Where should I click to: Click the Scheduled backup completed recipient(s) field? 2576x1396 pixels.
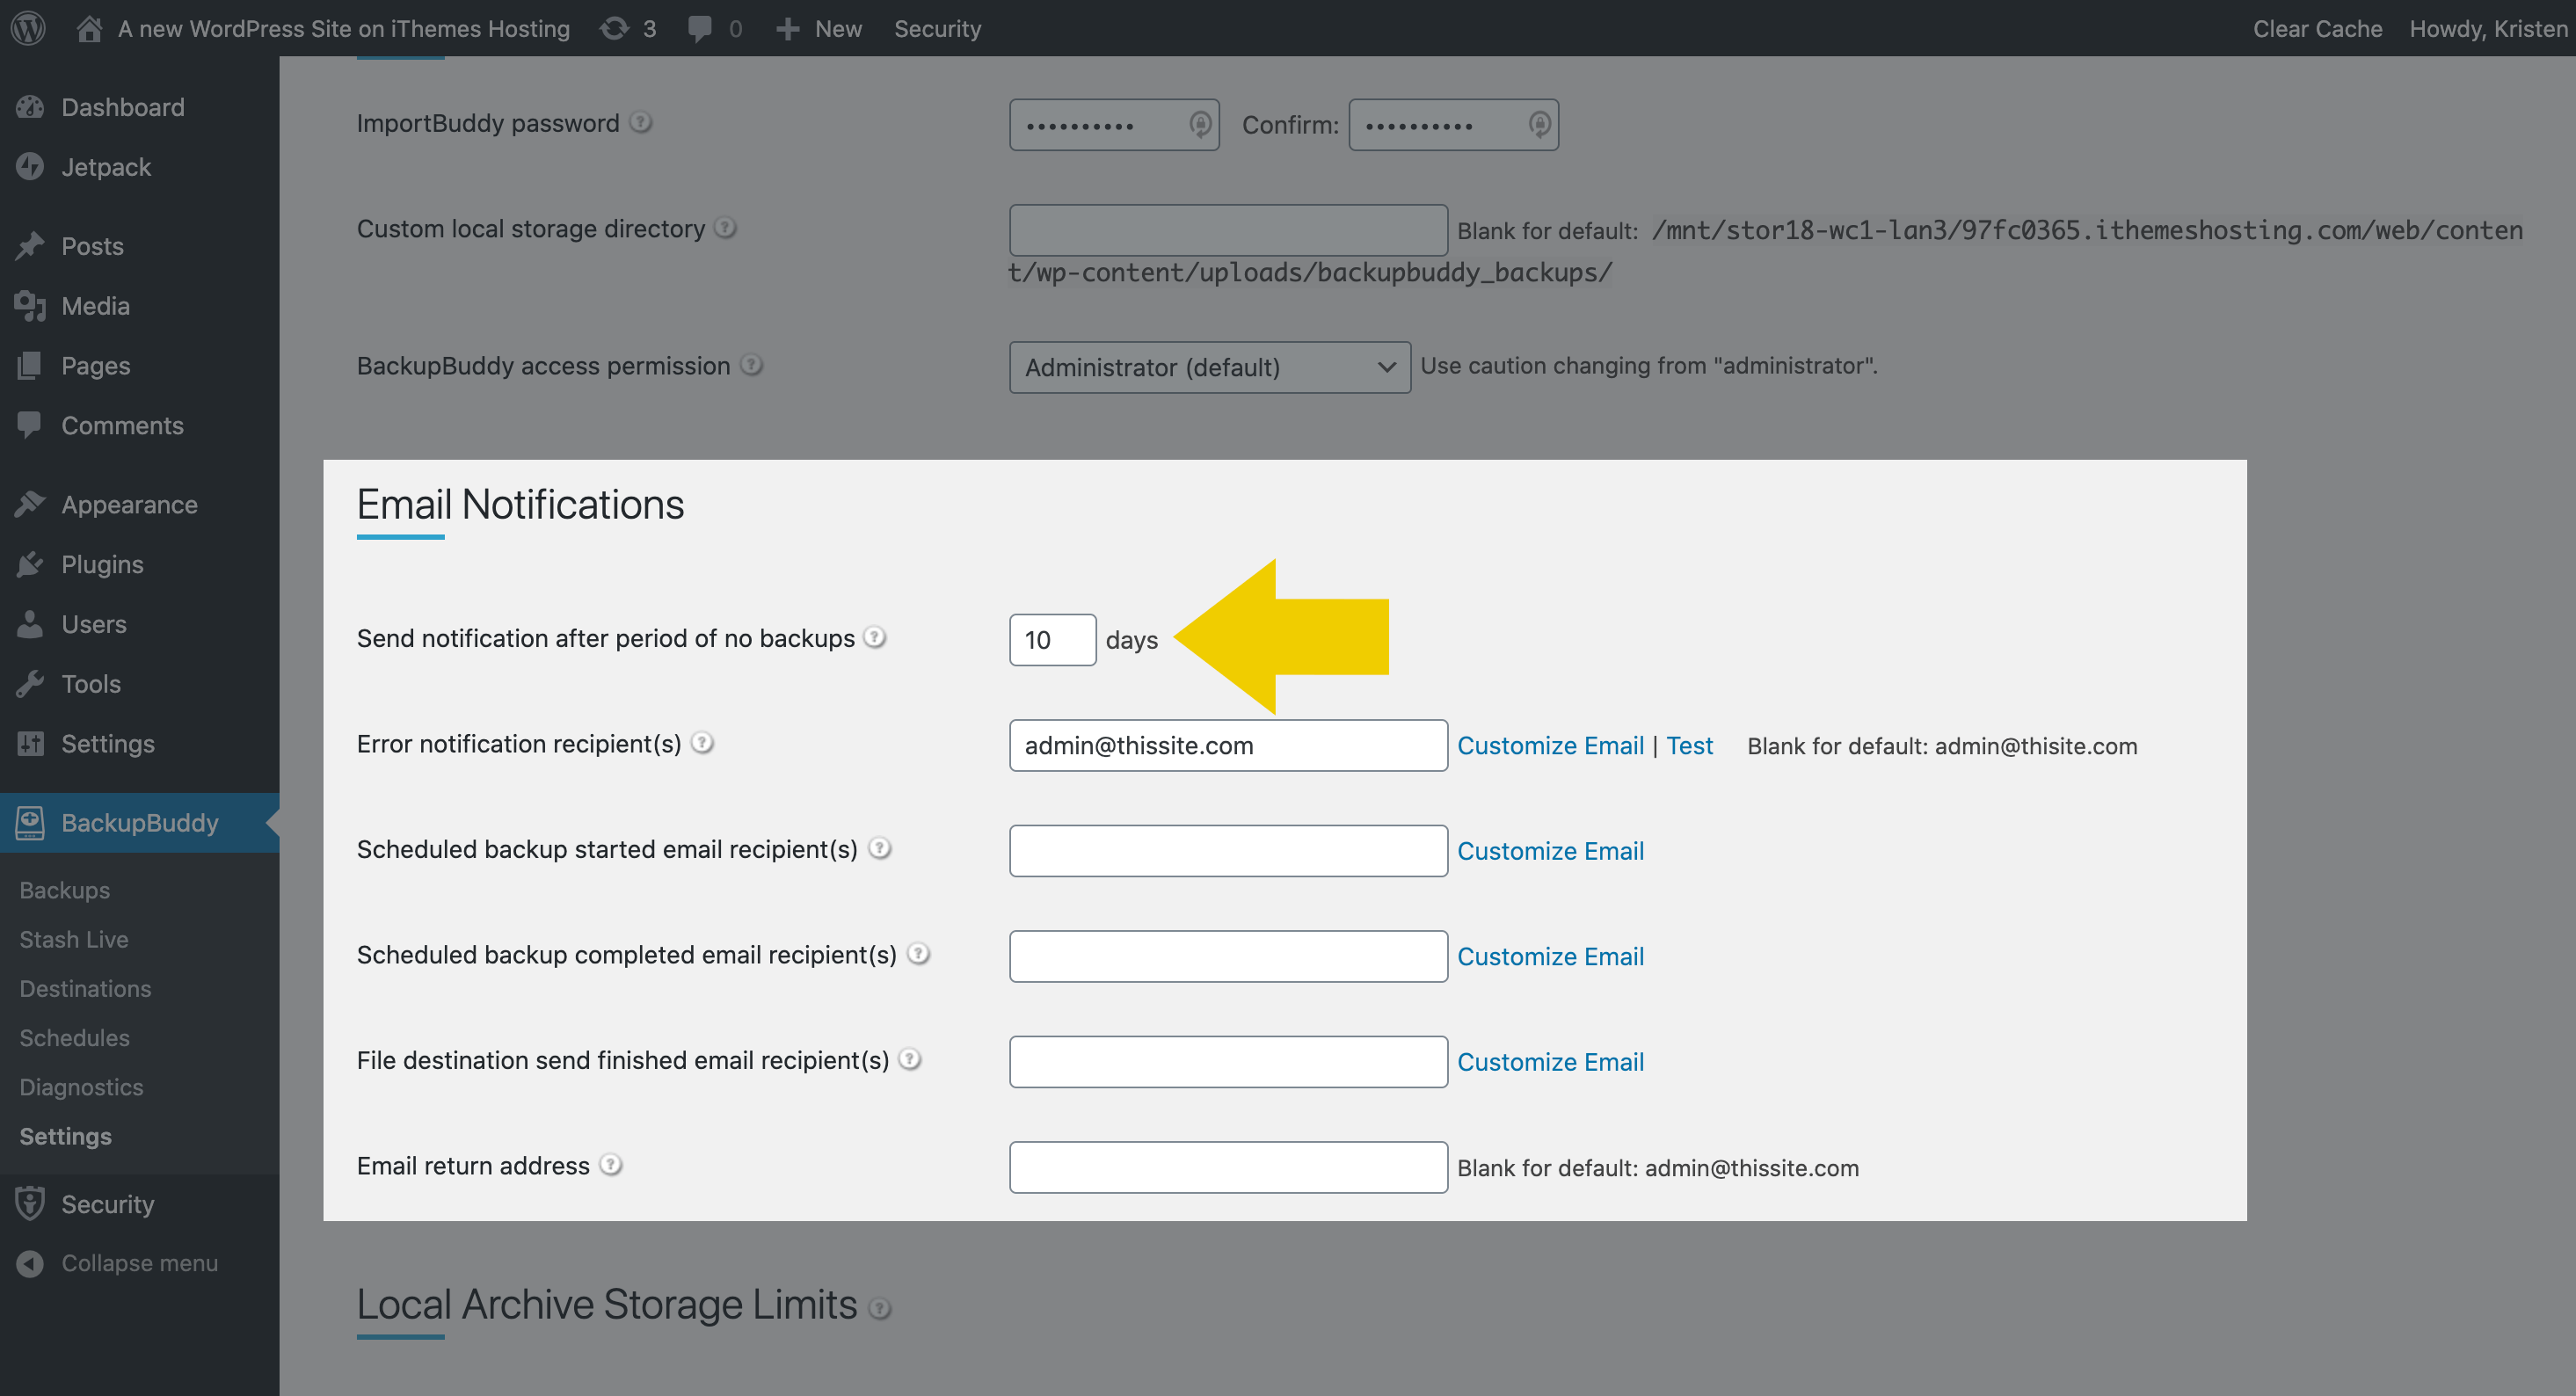pyautogui.click(x=1228, y=957)
